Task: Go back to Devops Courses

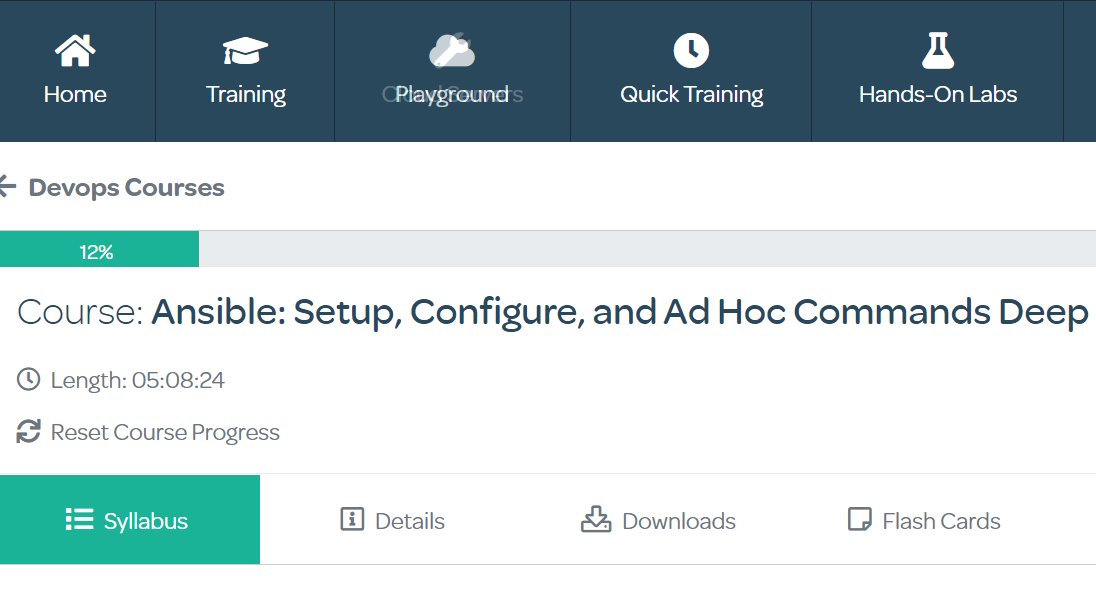Action: click(127, 187)
